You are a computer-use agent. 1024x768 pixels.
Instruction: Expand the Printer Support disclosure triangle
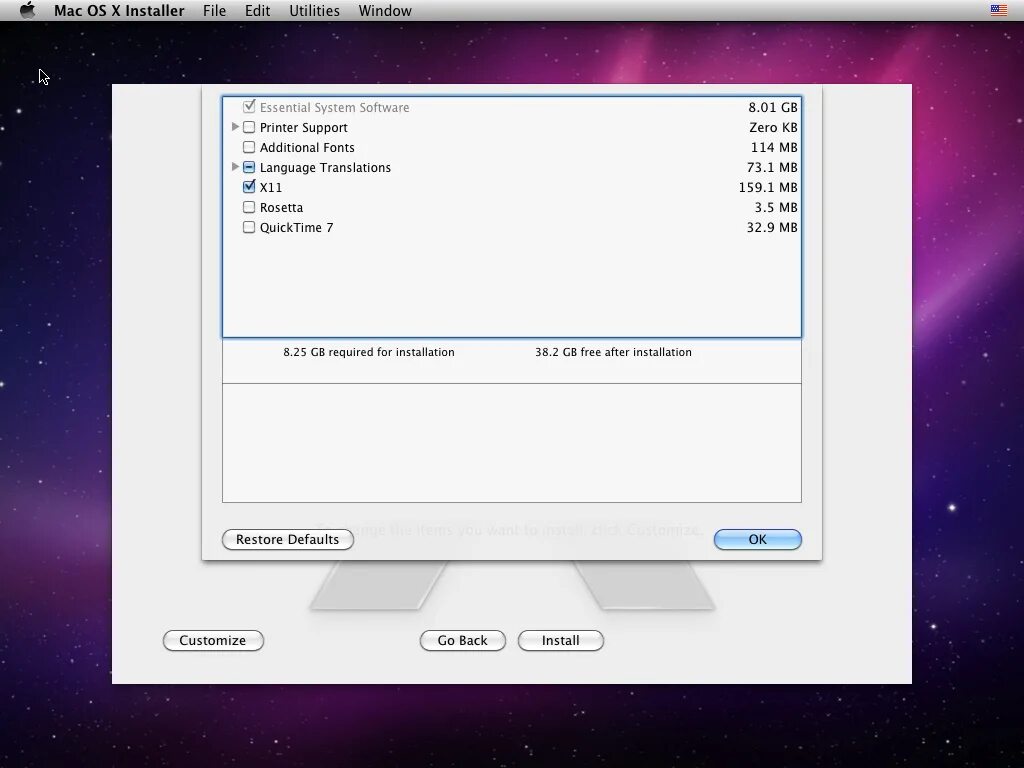[235, 127]
